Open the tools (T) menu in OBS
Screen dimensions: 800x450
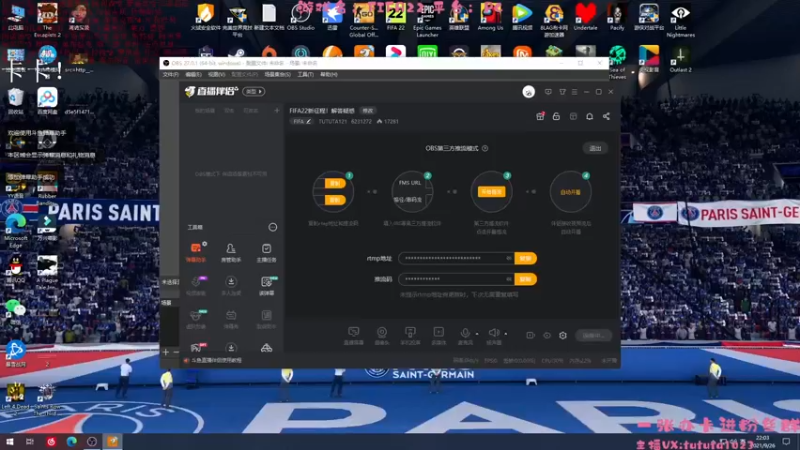(x=306, y=74)
